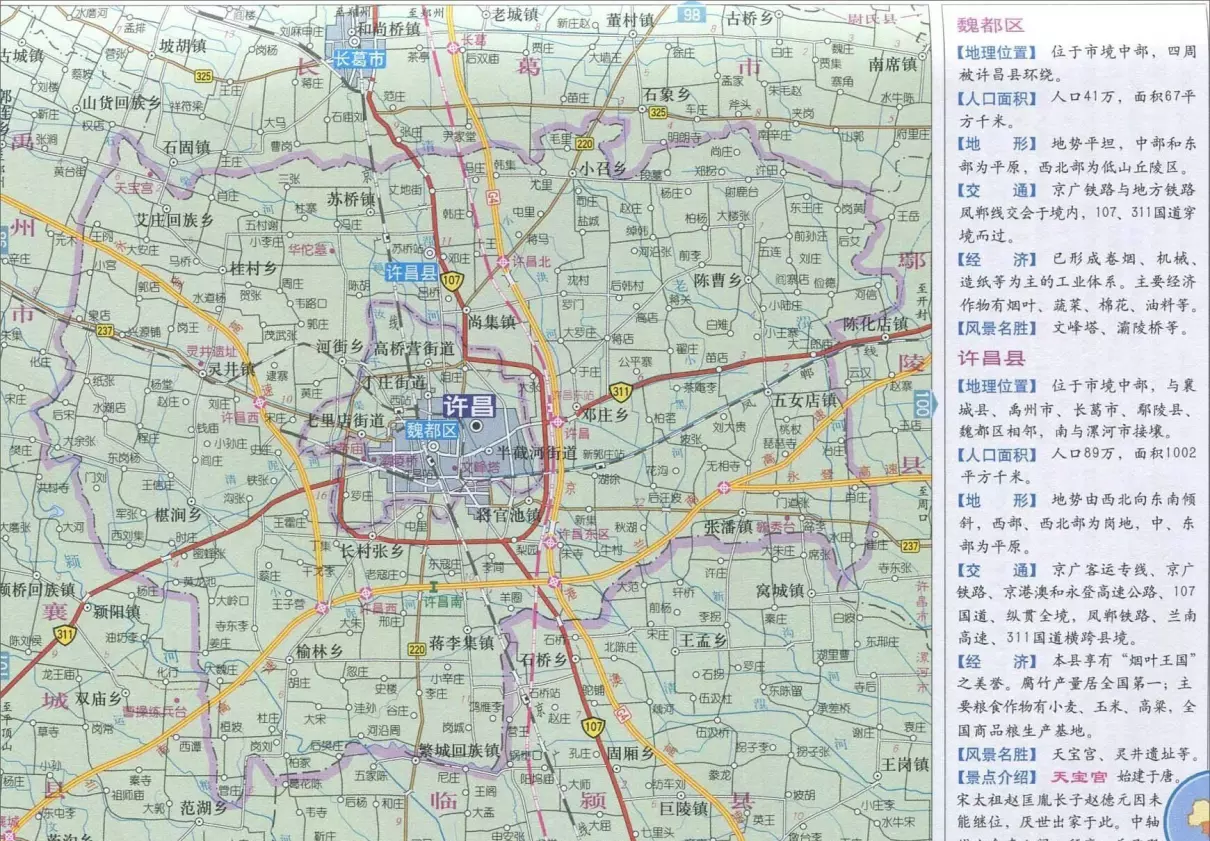Select the 文峰塔 landmark on the map
1210x841 pixels.
coord(480,466)
